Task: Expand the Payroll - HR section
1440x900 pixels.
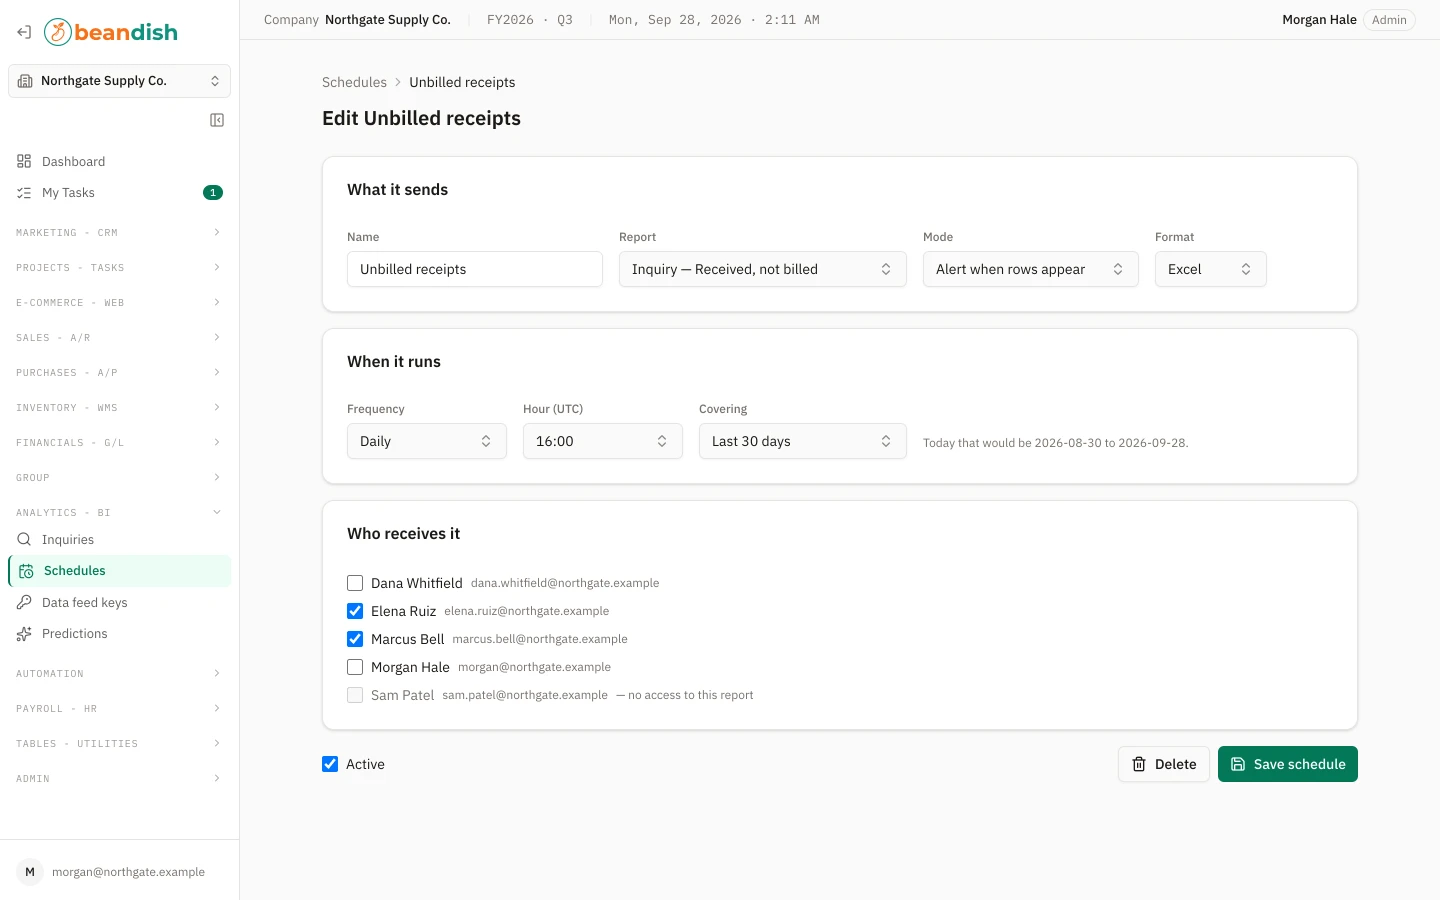Action: 119,708
